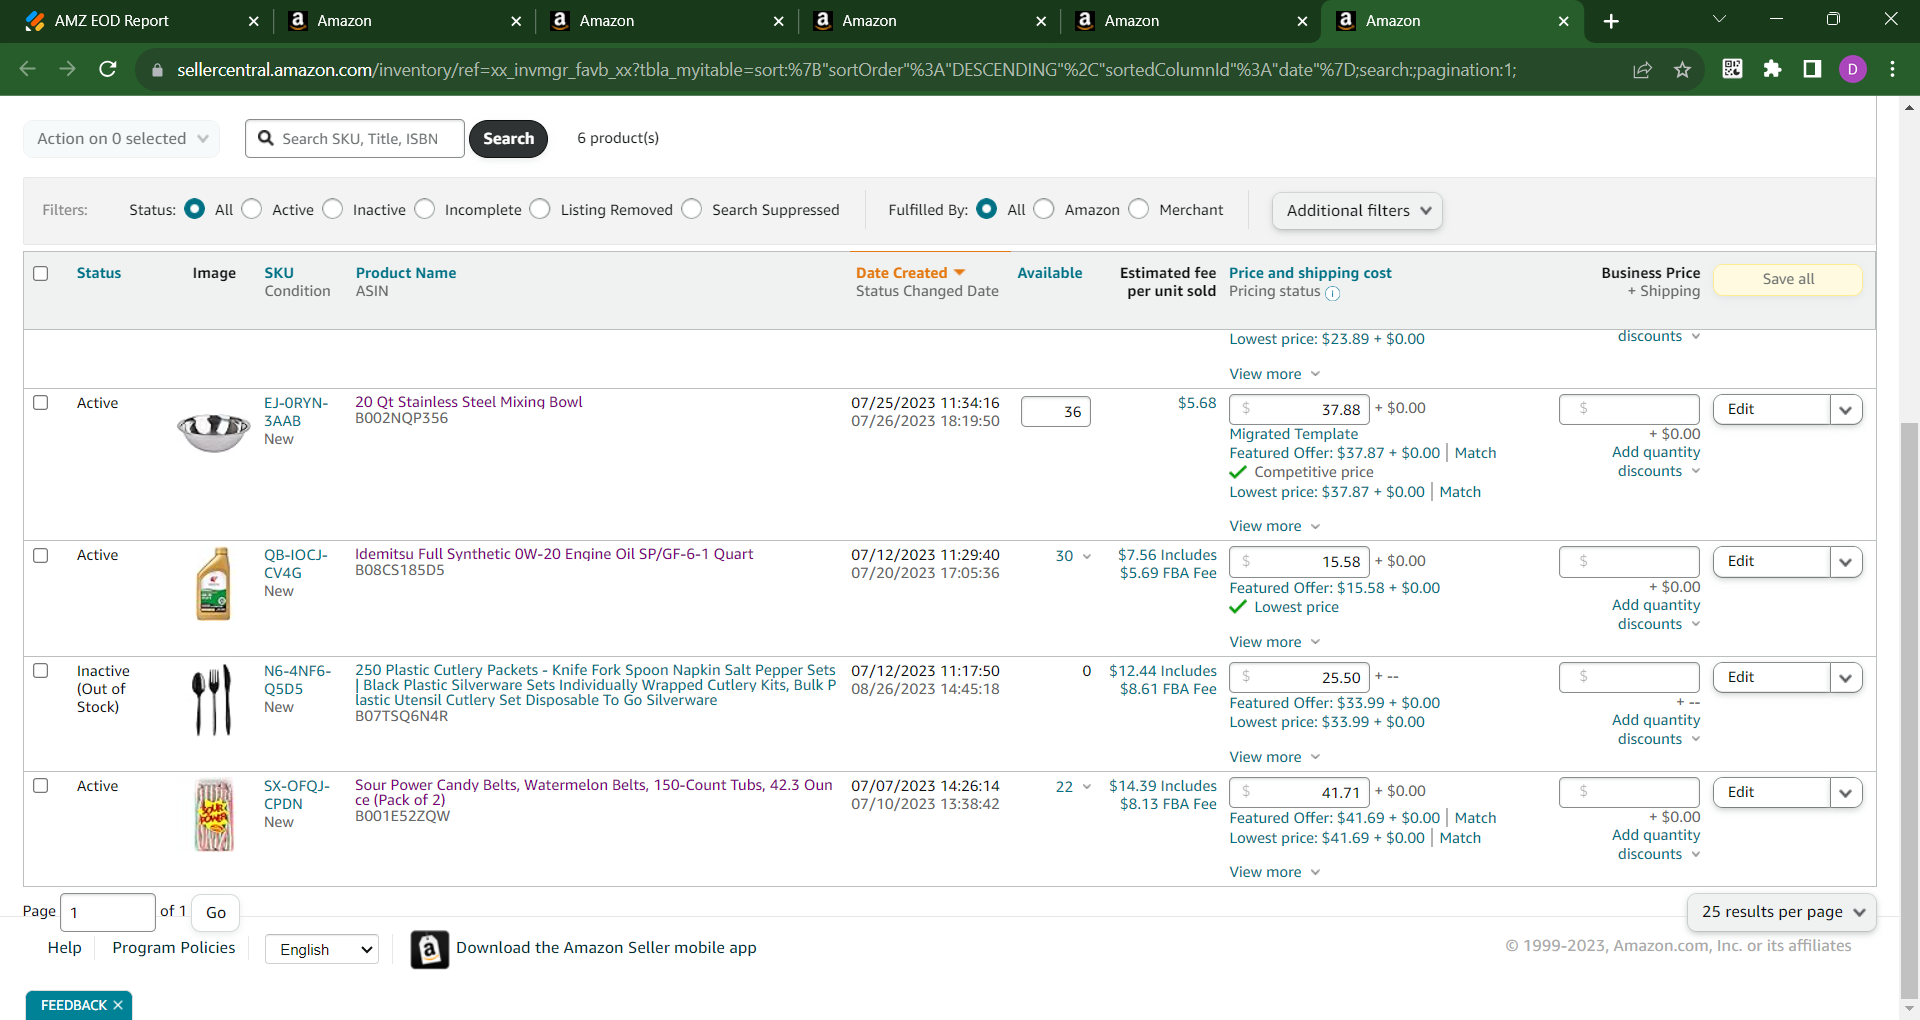Open the browser extensions puzzle icon
The width and height of the screenshot is (1920, 1020).
click(1772, 69)
